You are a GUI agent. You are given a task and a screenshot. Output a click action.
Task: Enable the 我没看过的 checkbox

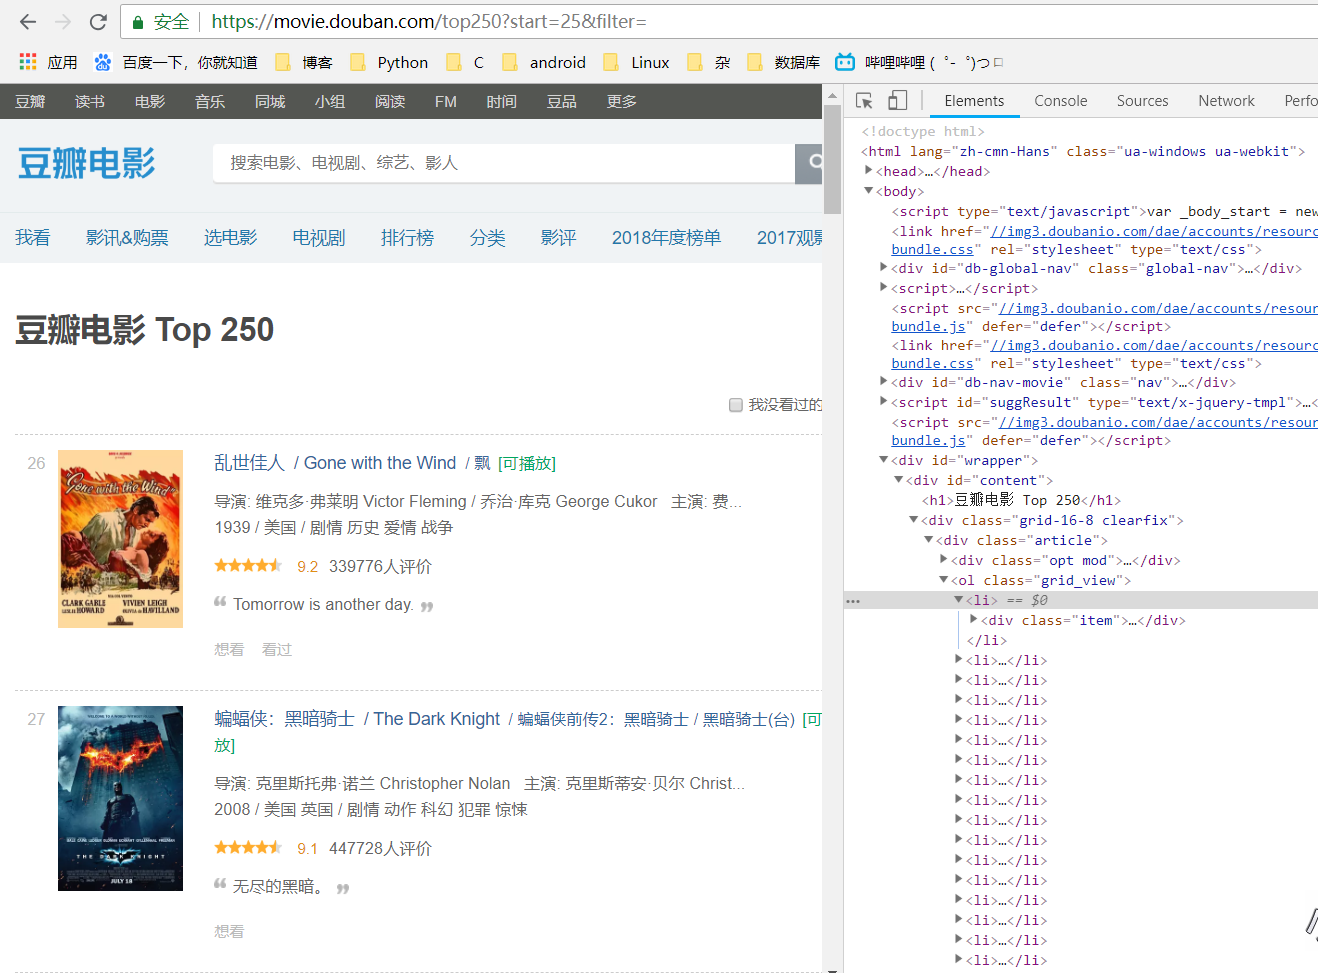click(737, 404)
